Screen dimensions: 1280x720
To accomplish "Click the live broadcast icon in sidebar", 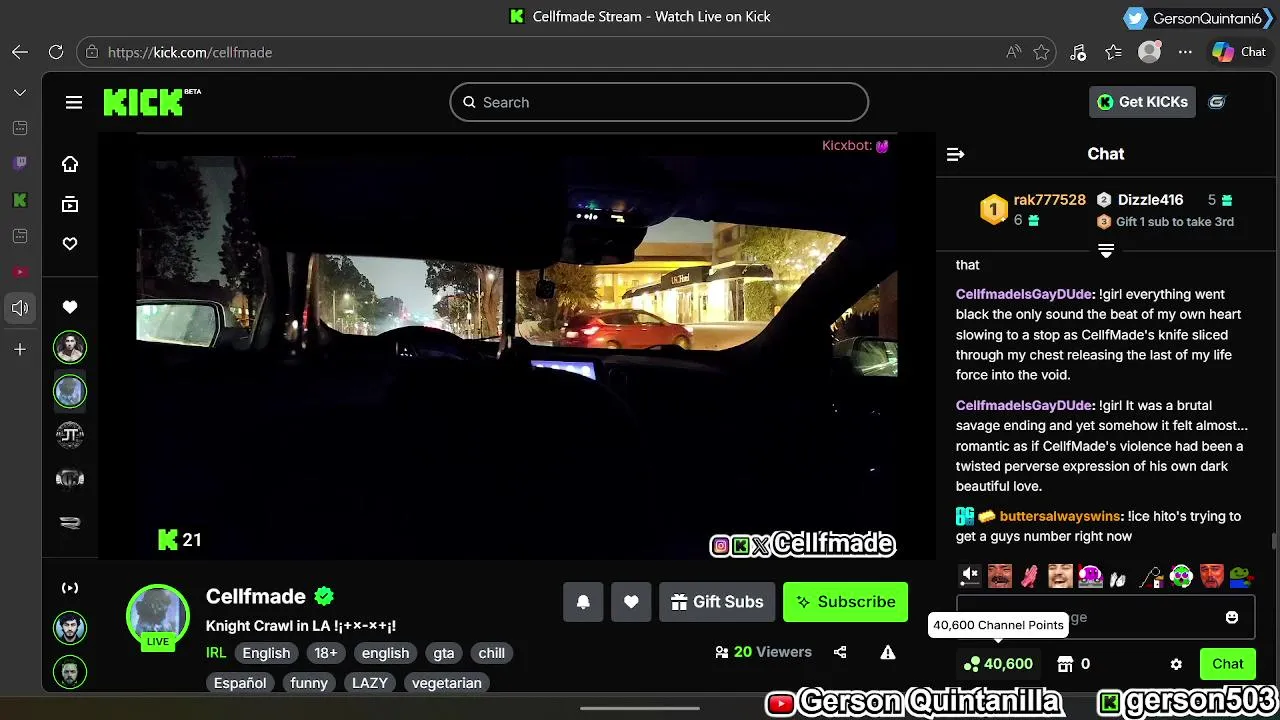I will click(x=70, y=588).
